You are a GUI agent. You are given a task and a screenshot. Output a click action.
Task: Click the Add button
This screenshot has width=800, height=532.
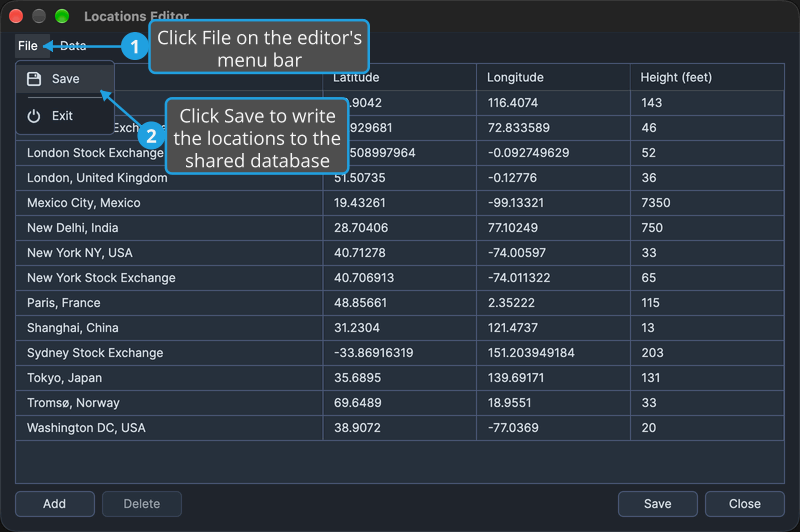coord(55,503)
